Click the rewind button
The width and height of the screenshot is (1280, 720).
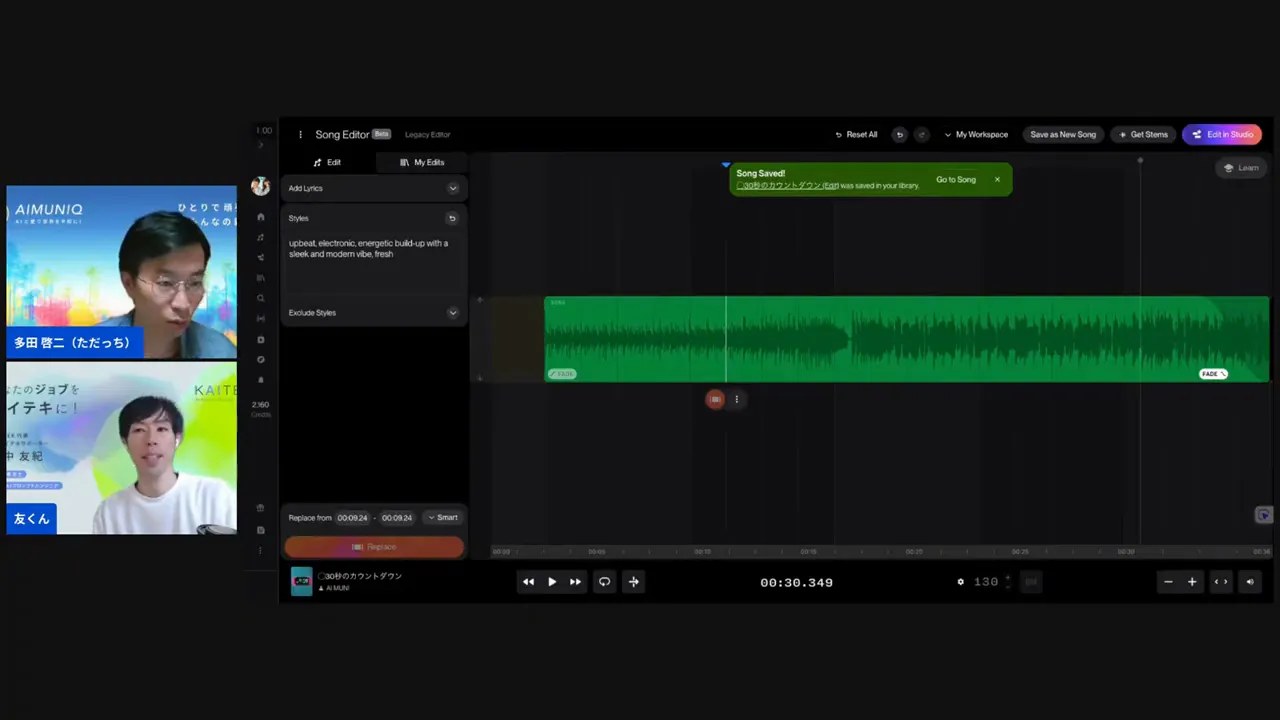(528, 582)
